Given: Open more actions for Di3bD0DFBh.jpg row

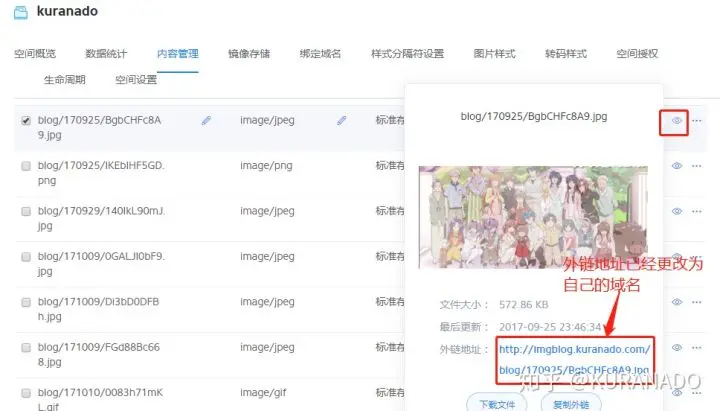Looking at the screenshot, I should 697,302.
